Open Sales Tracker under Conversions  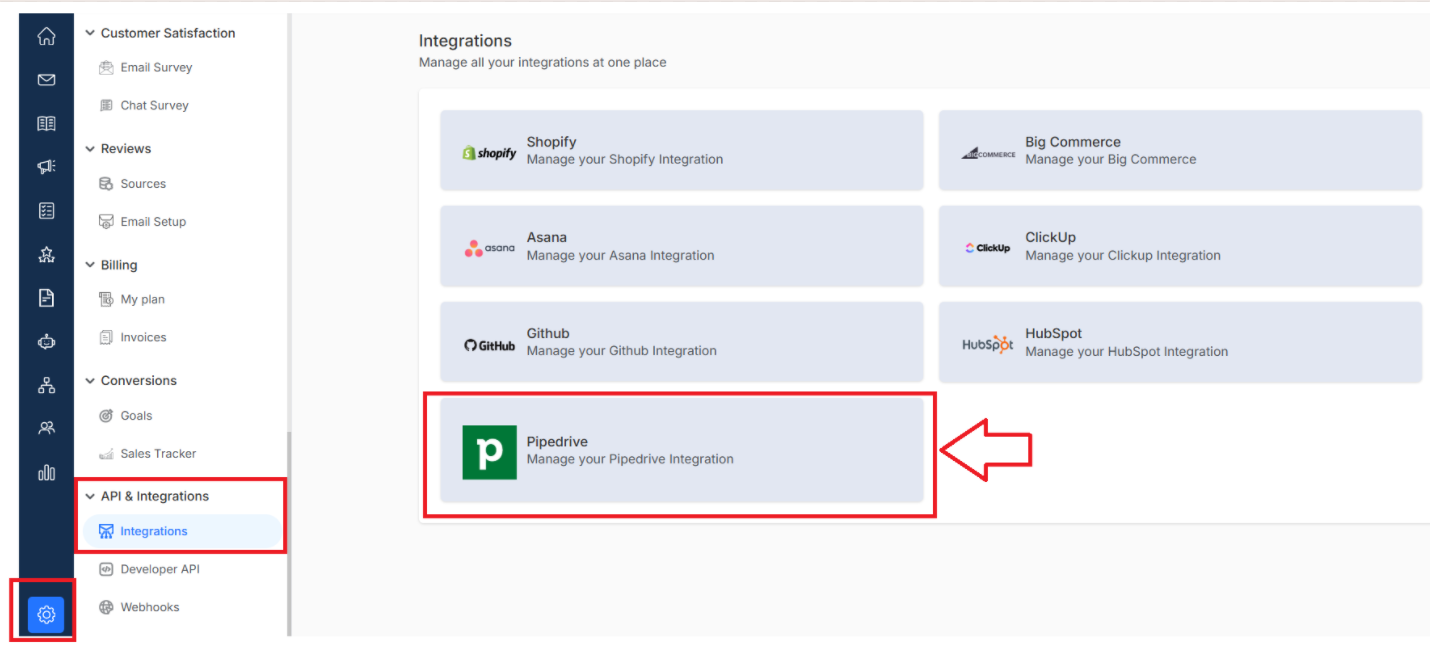[x=148, y=453]
